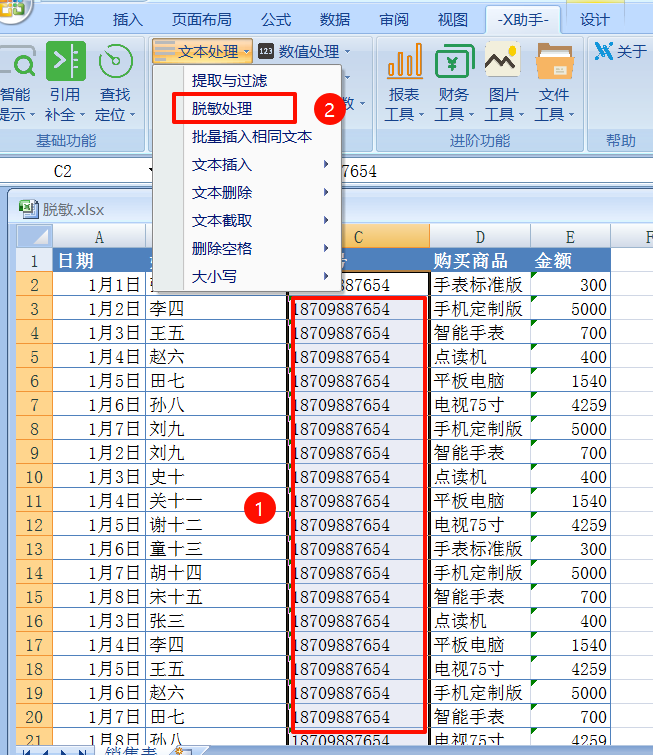Open the 报表工具 dropdown arrow
The image size is (653, 755).
click(x=421, y=115)
